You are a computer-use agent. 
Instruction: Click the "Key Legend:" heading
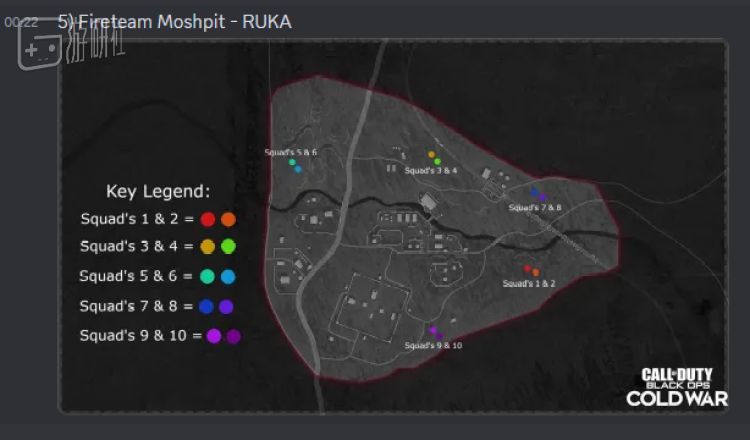click(x=158, y=191)
